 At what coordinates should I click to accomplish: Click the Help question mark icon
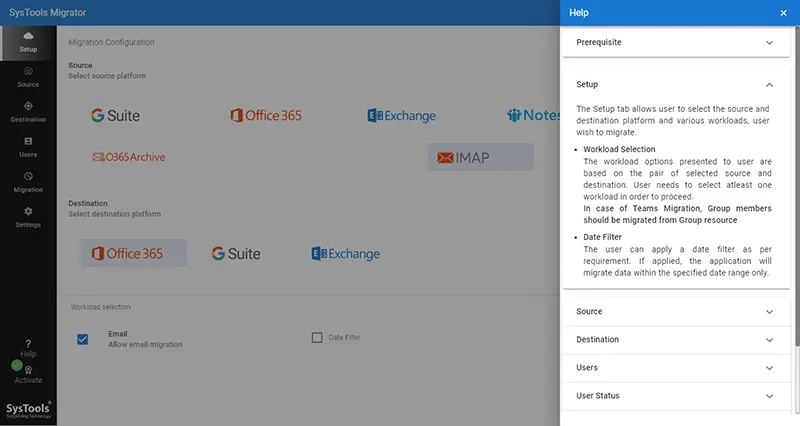point(28,344)
